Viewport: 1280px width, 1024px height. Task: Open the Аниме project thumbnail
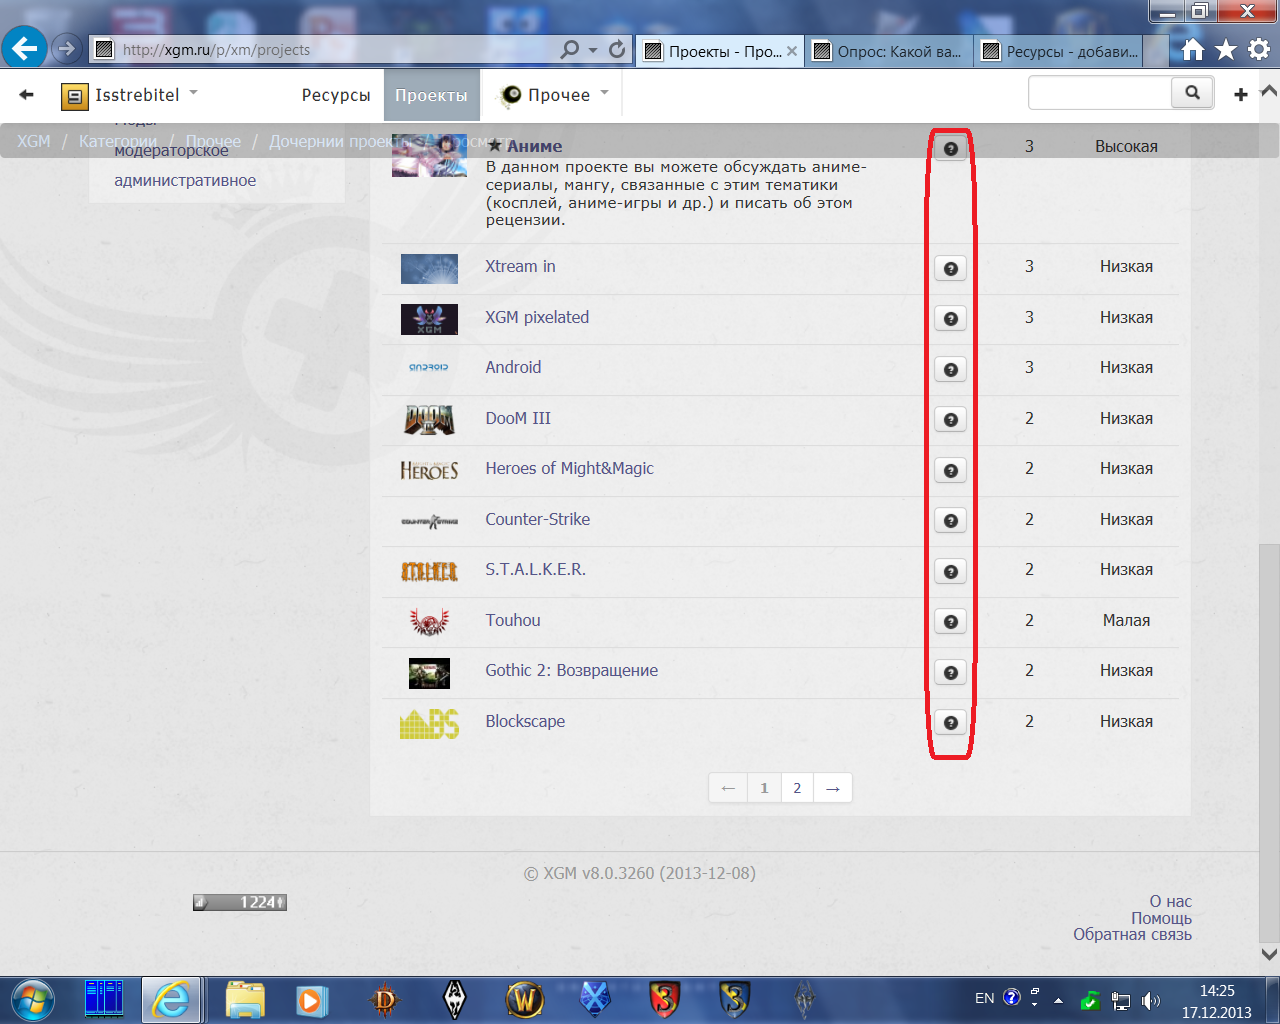point(429,156)
